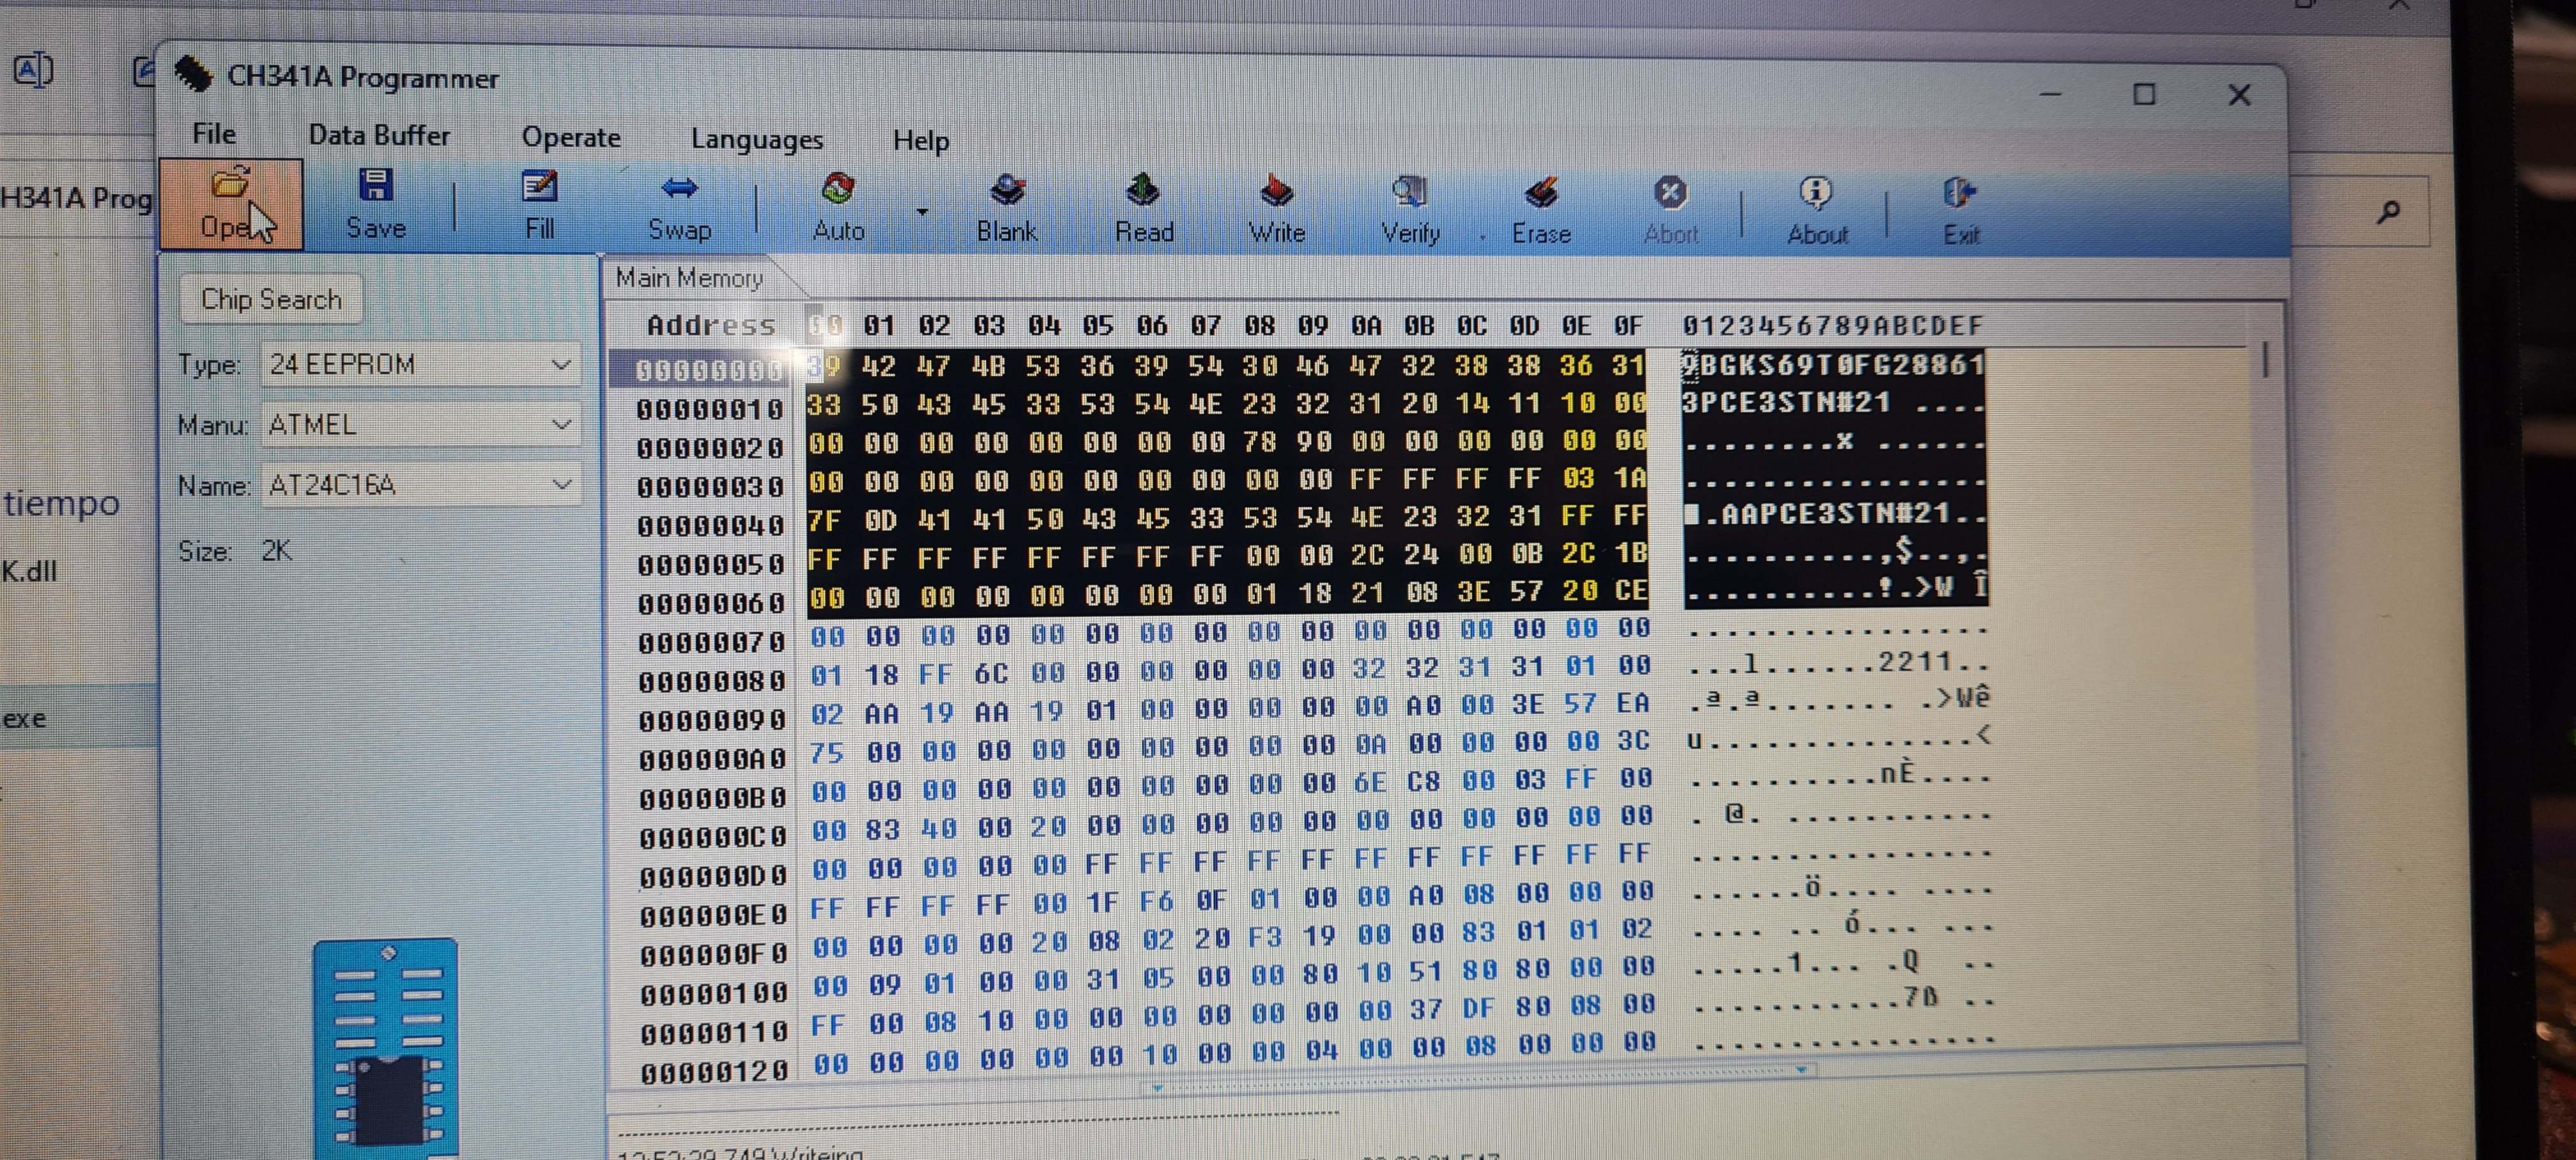Open the Data Buffer menu
The height and width of the screenshot is (1160, 2576).
click(x=378, y=135)
